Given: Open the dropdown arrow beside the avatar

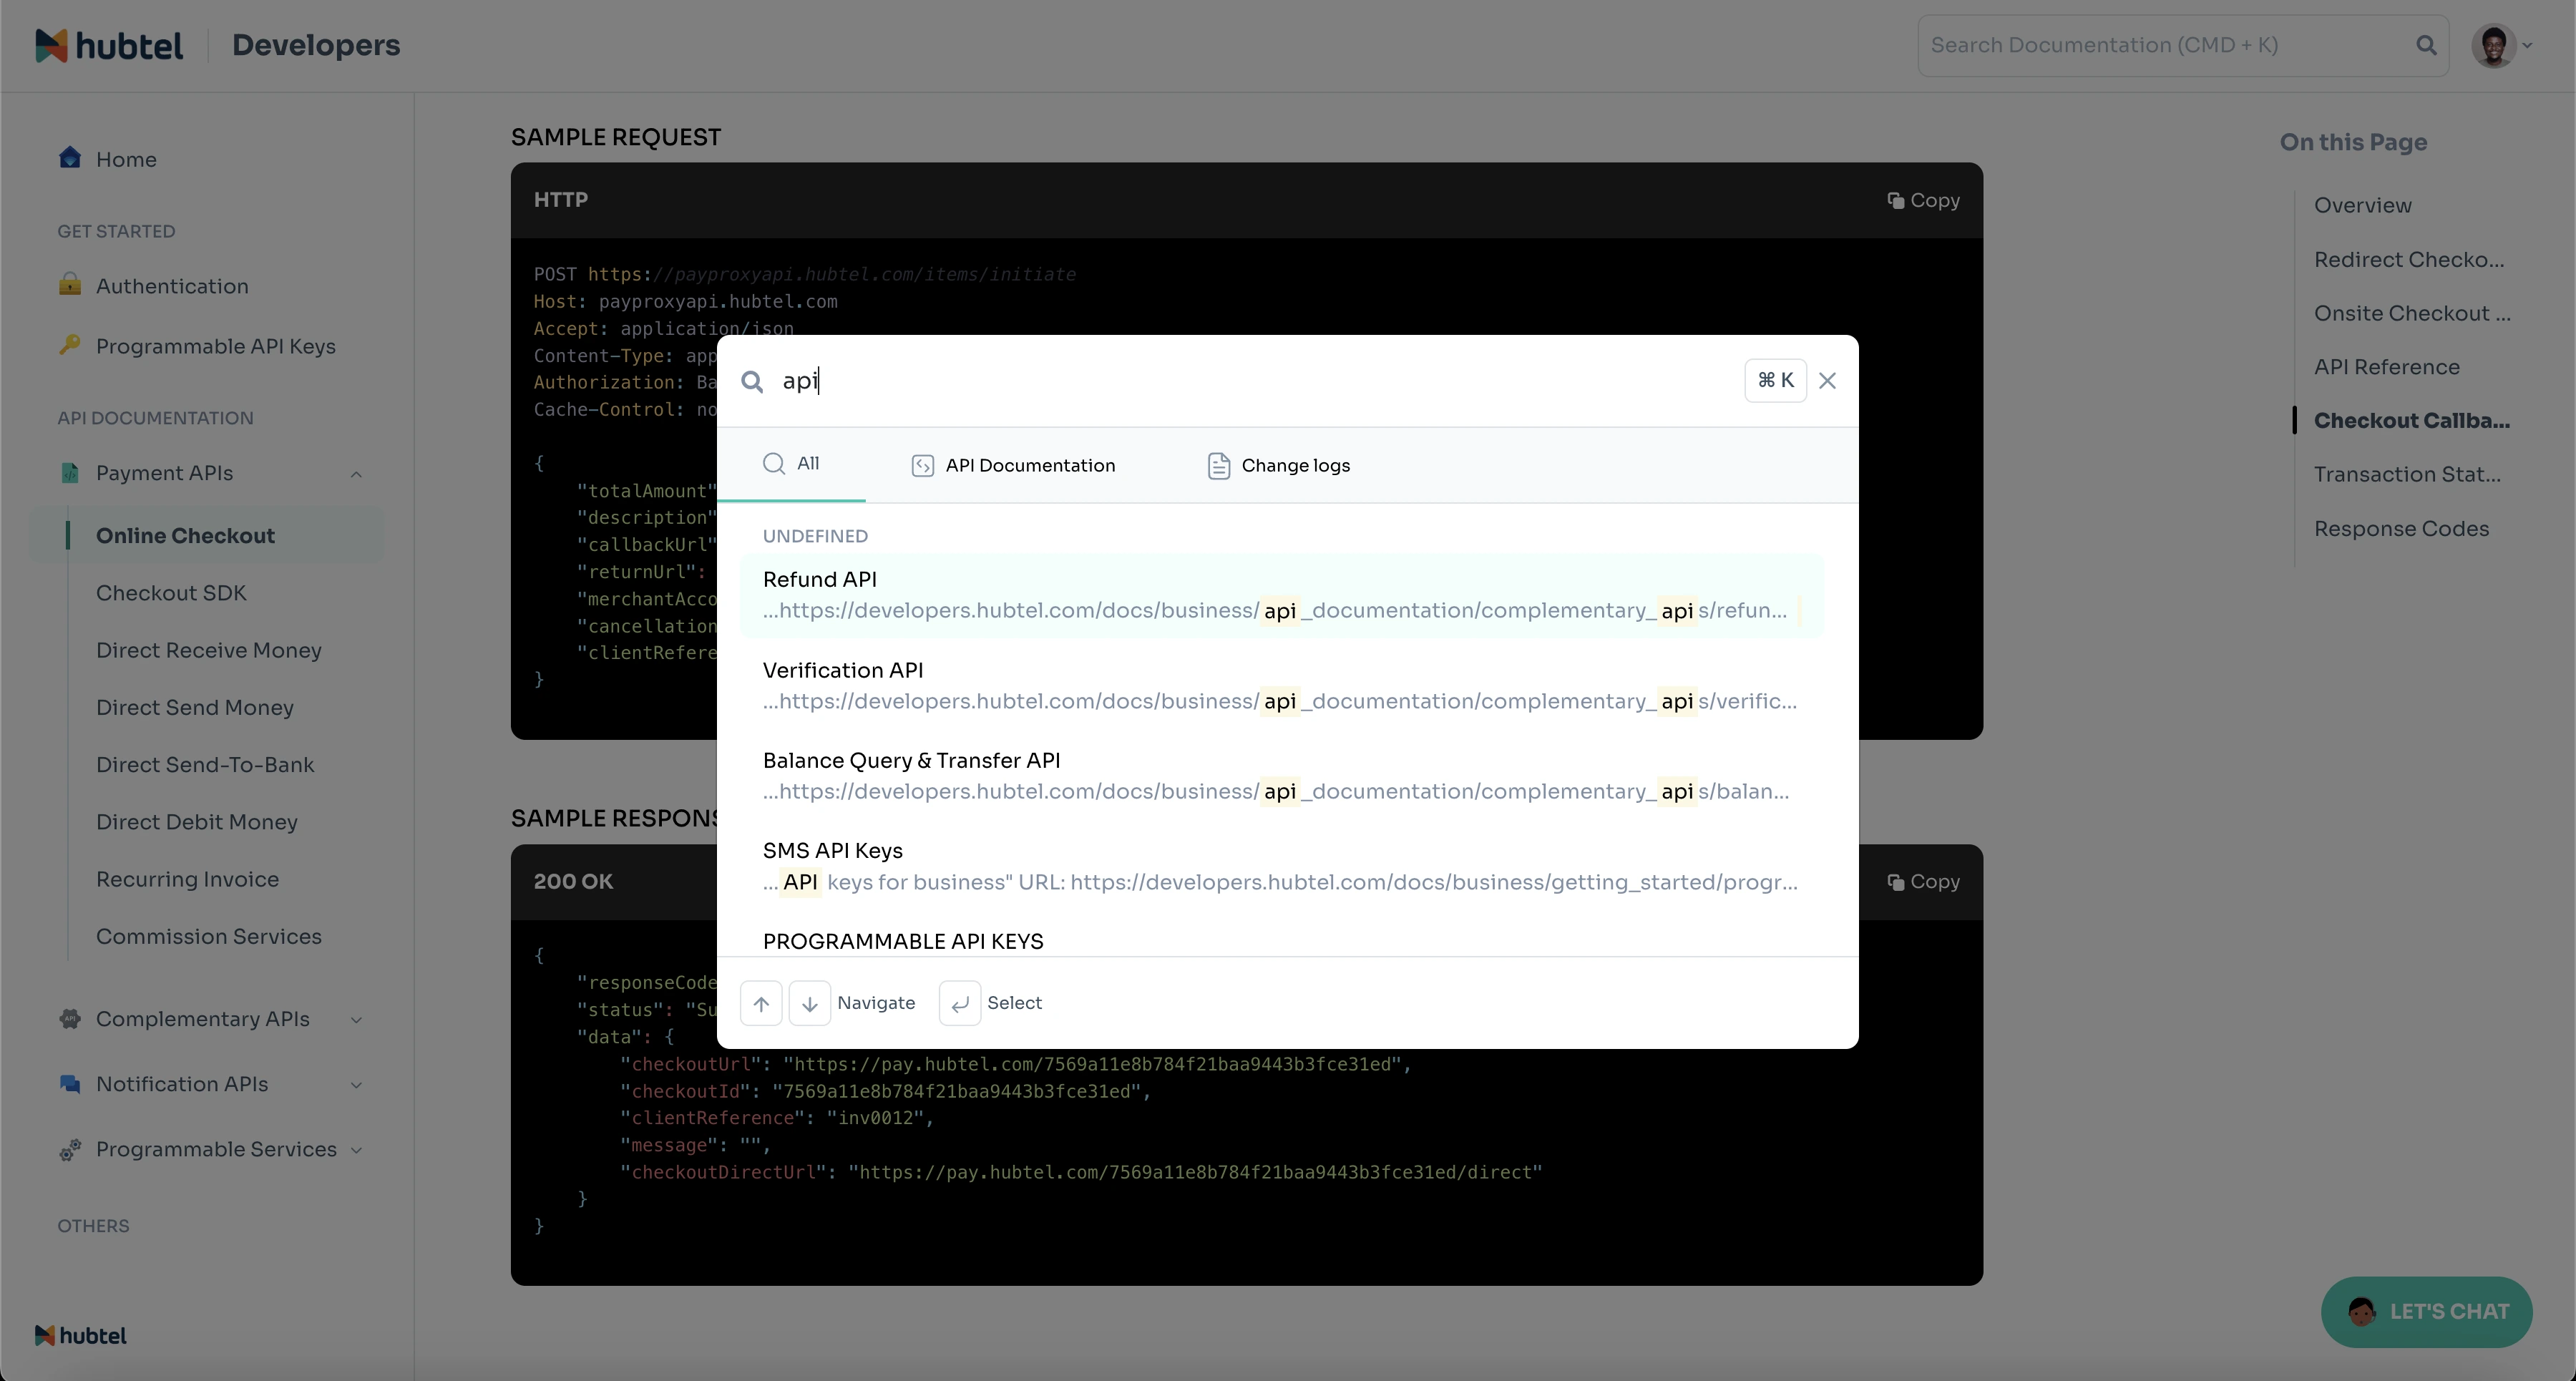Looking at the screenshot, I should [x=2527, y=45].
